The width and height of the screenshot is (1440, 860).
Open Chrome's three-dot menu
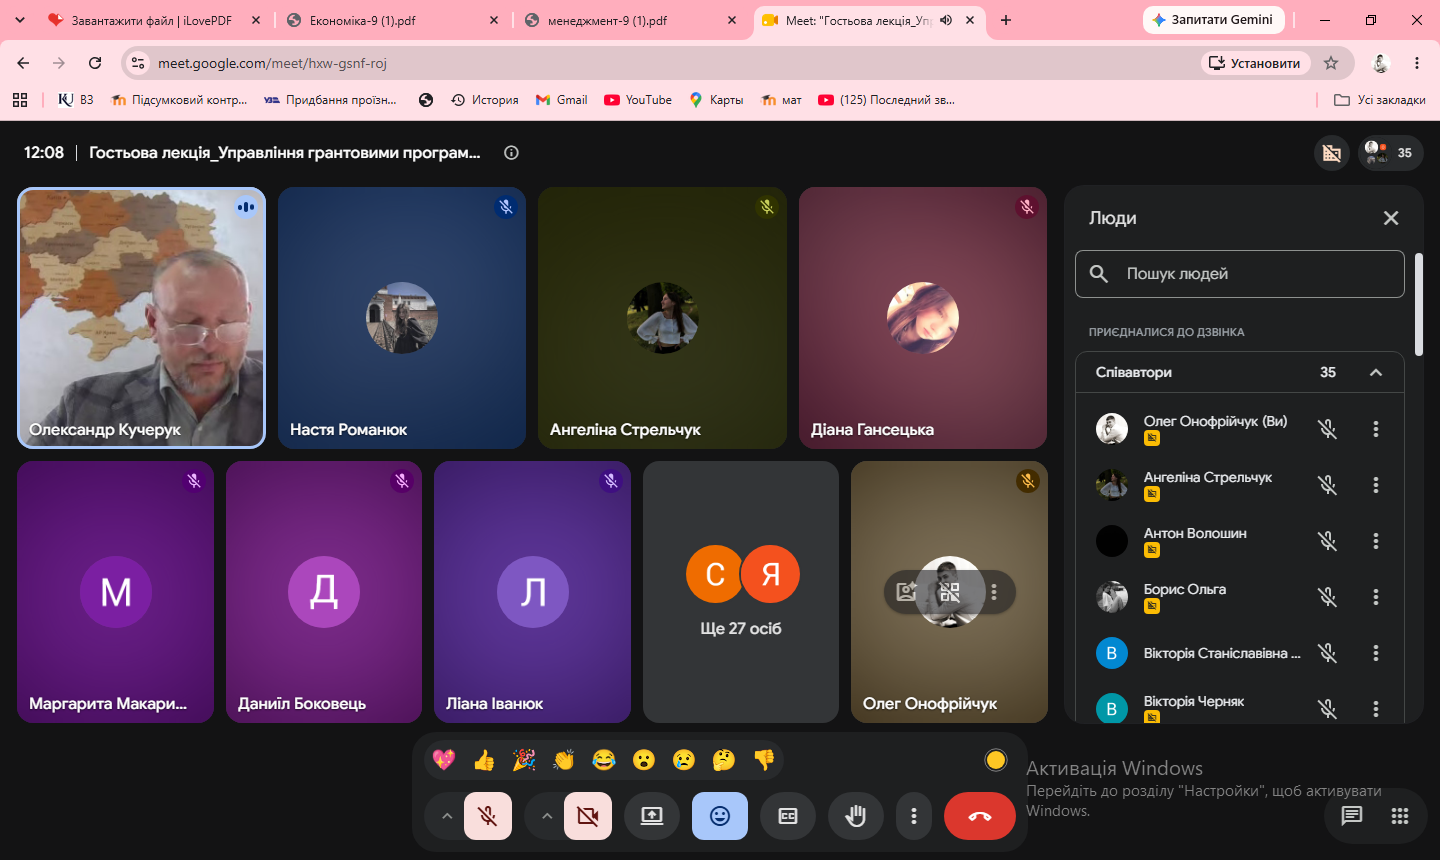click(x=1417, y=63)
